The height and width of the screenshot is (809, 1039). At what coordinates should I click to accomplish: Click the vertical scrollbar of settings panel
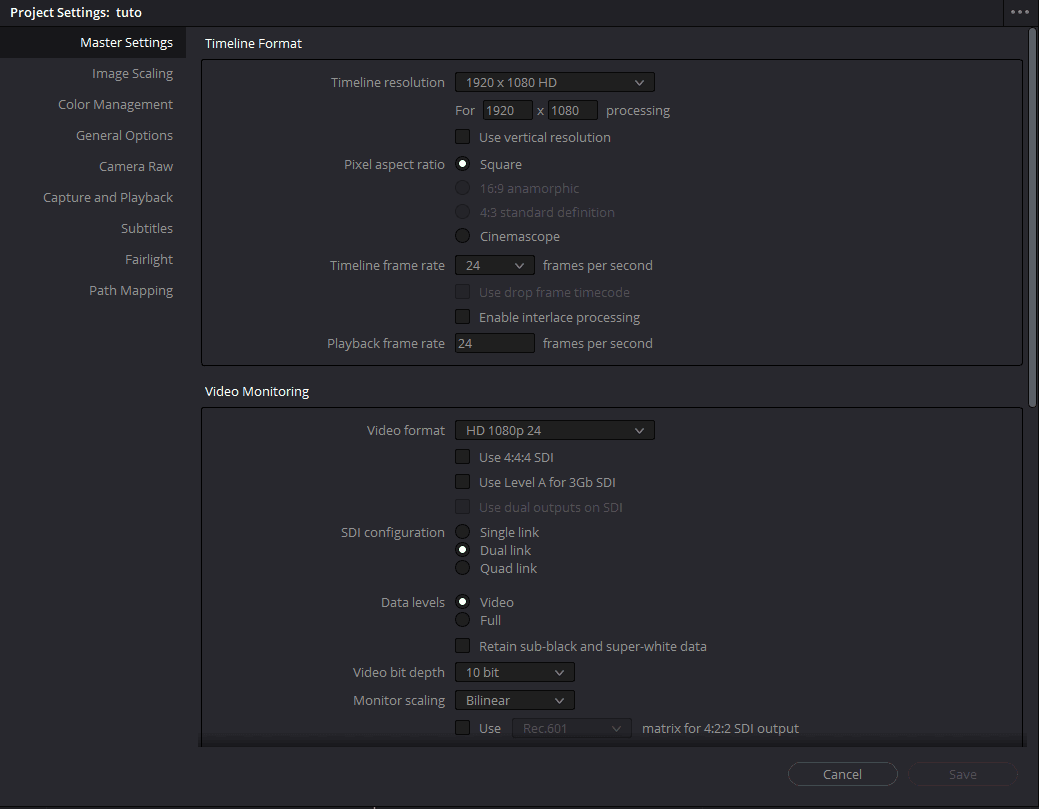1032,219
